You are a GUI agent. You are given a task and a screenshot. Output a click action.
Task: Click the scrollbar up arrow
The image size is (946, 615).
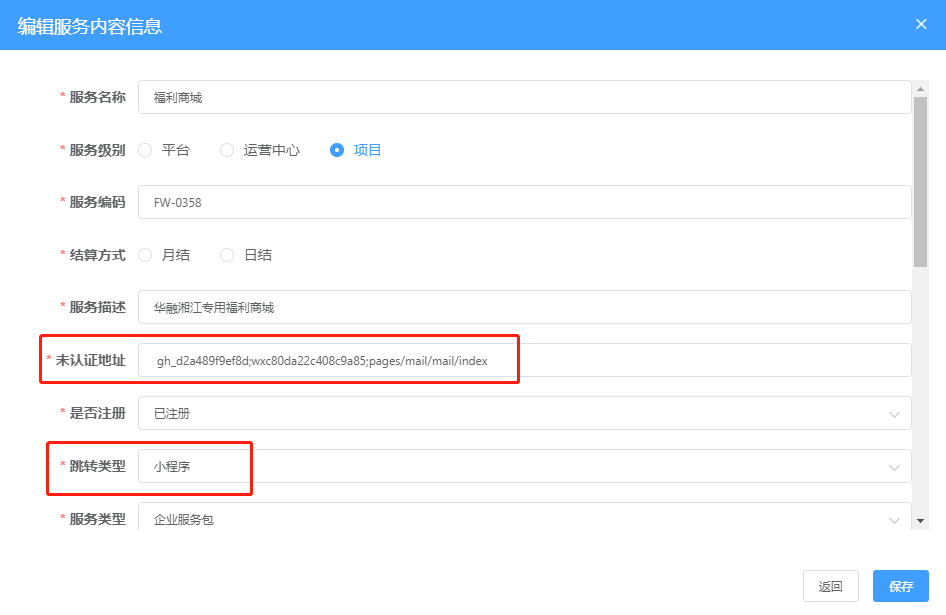coord(920,87)
